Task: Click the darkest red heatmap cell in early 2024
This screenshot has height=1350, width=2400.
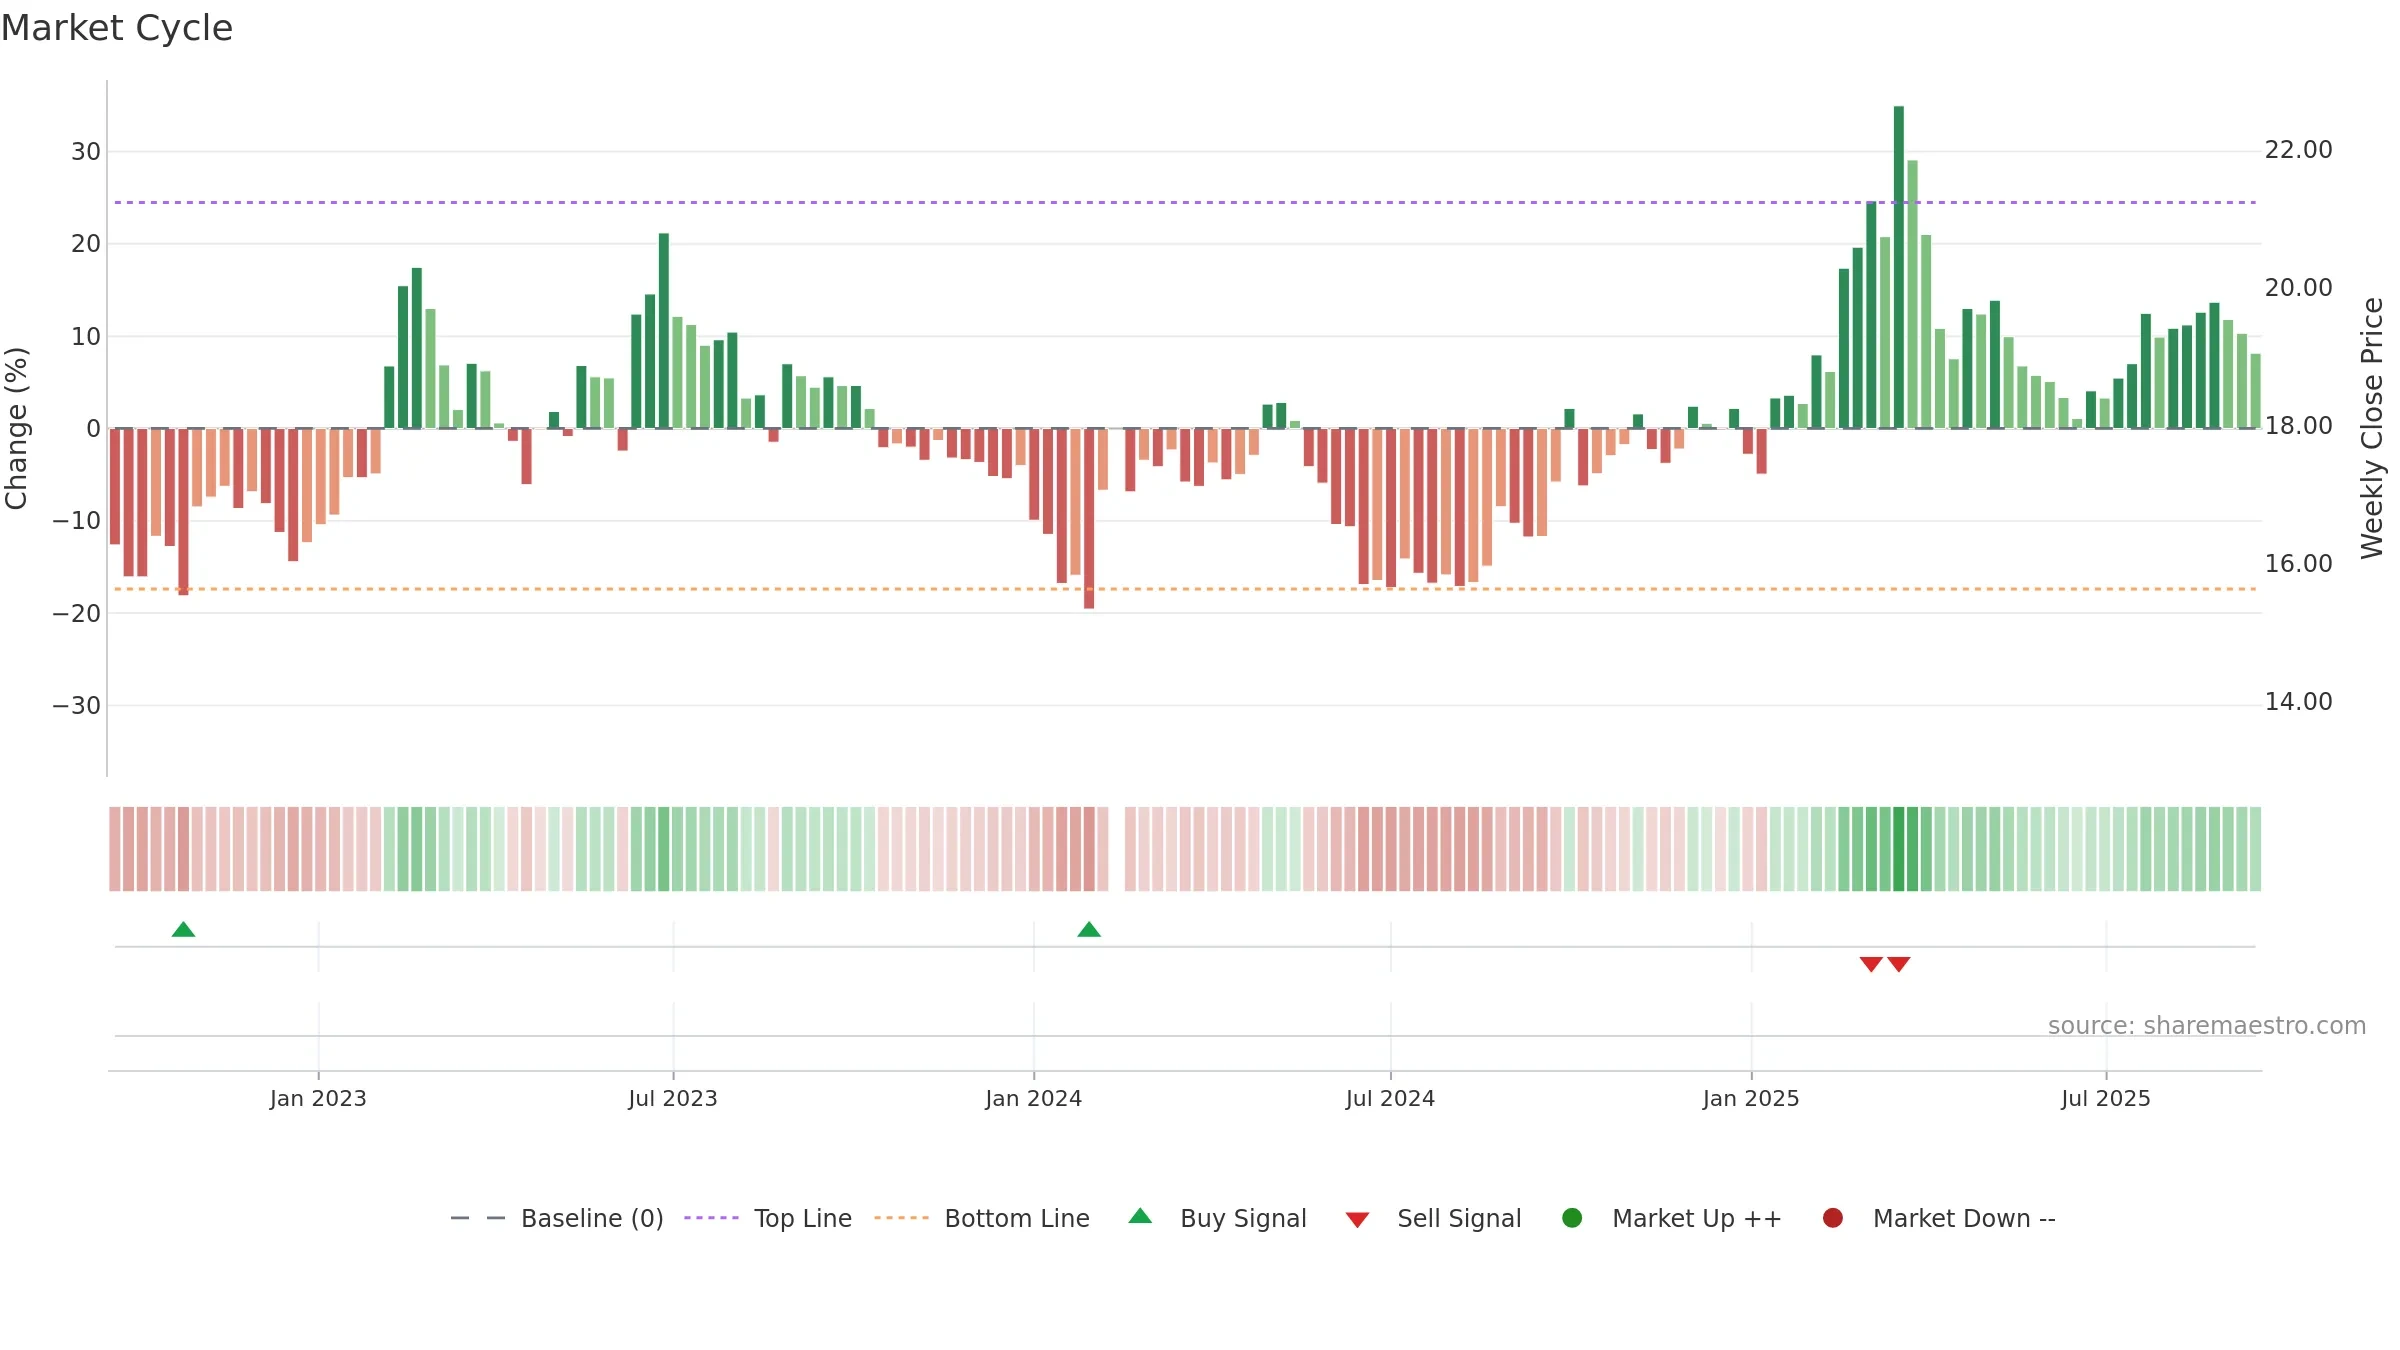Action: pos(1089,849)
